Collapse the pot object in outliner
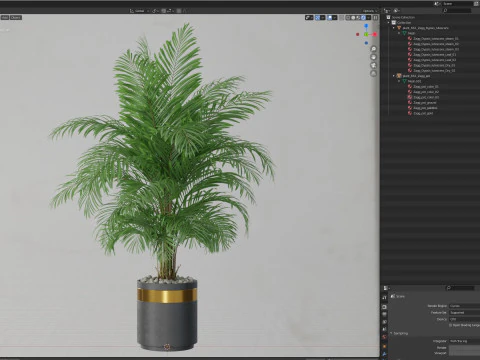 pyautogui.click(x=394, y=76)
